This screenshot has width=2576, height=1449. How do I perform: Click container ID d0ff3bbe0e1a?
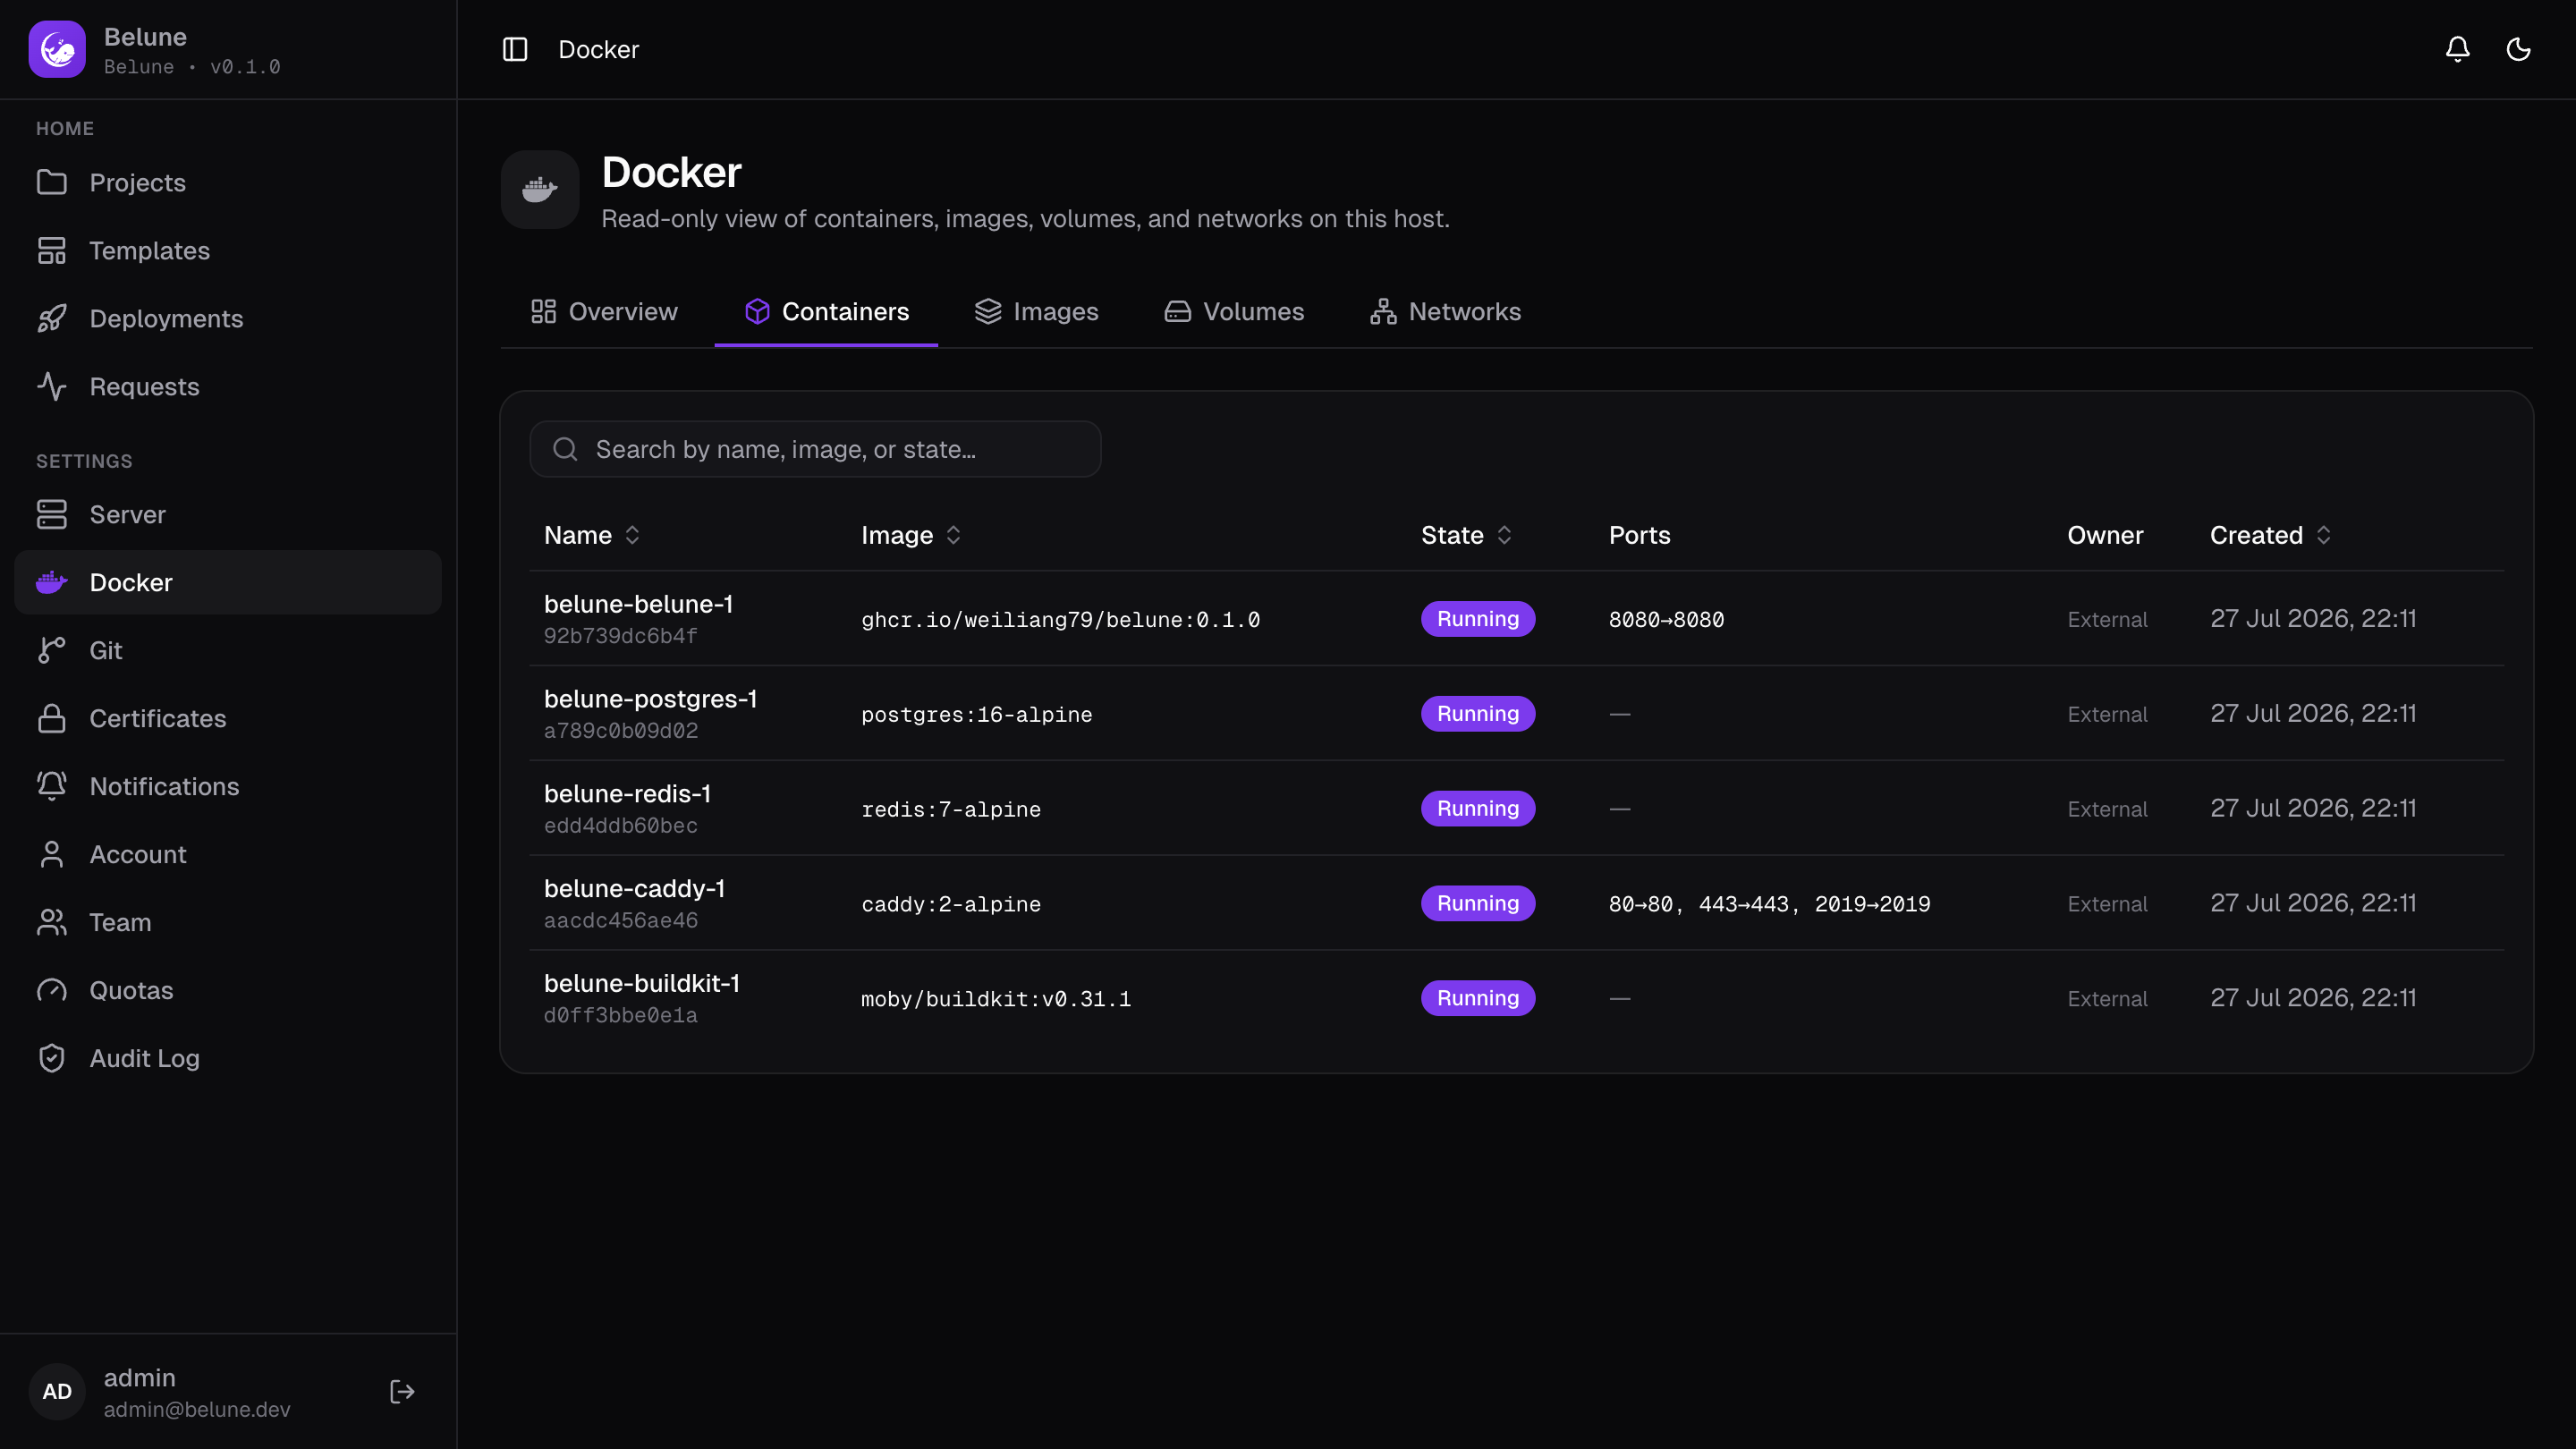coord(620,1016)
